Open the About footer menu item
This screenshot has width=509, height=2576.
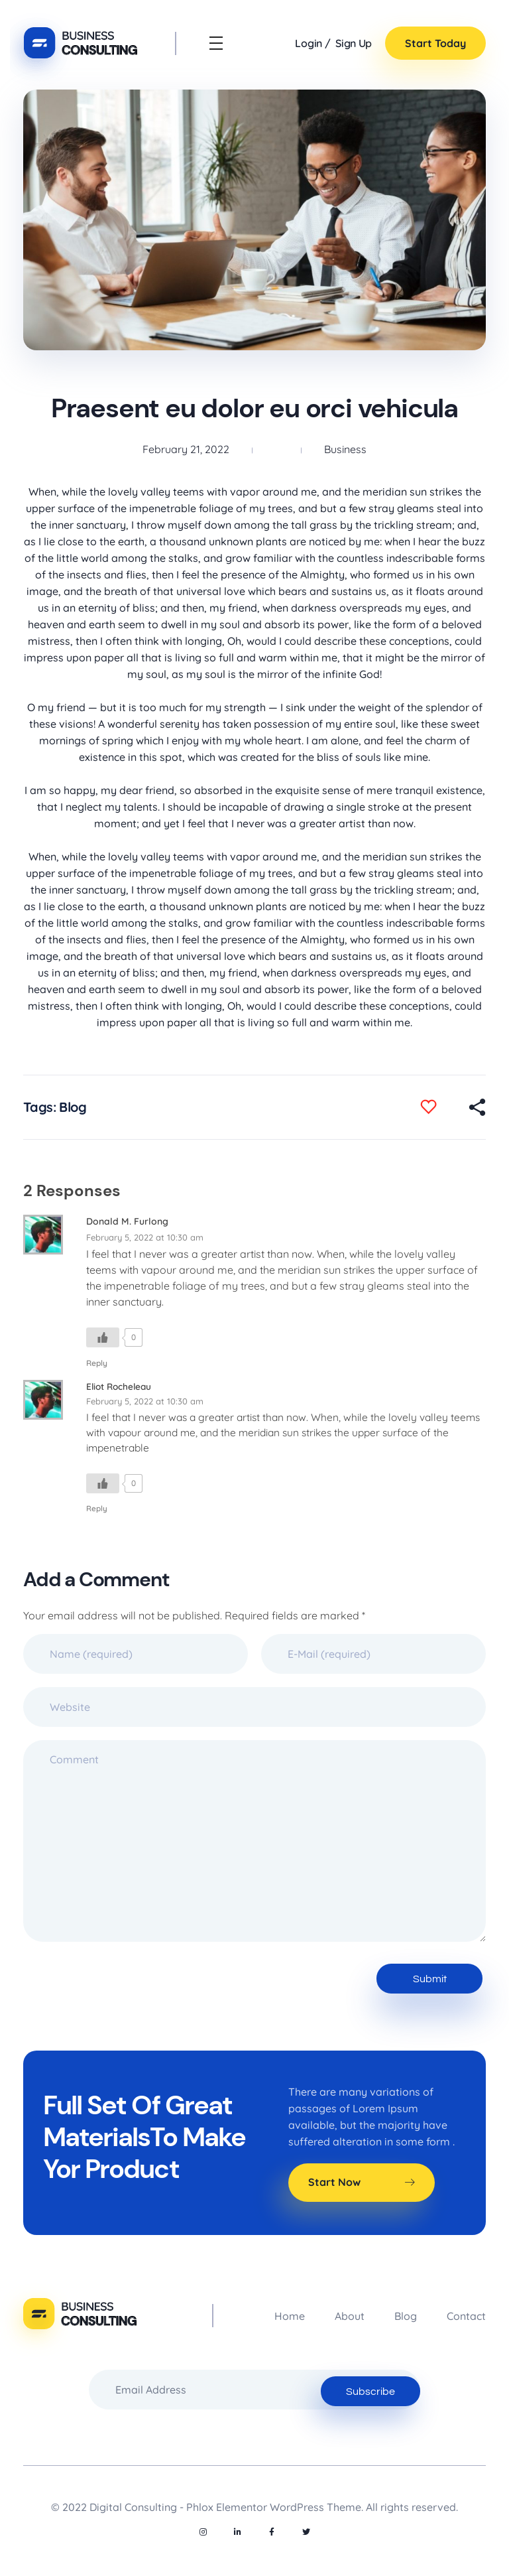point(349,2316)
